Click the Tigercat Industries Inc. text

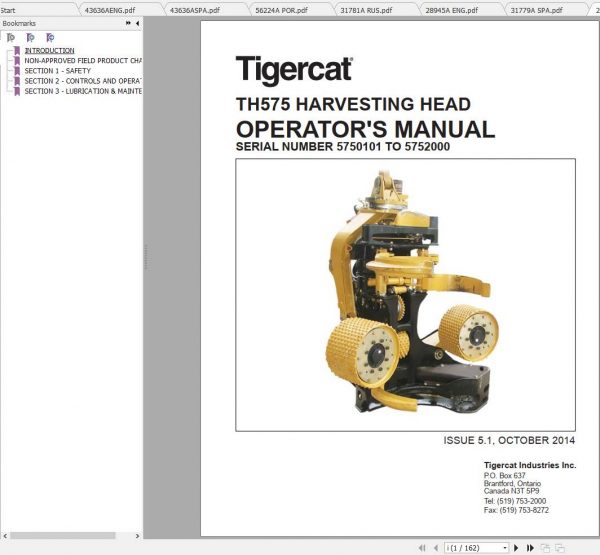[x=530, y=465]
